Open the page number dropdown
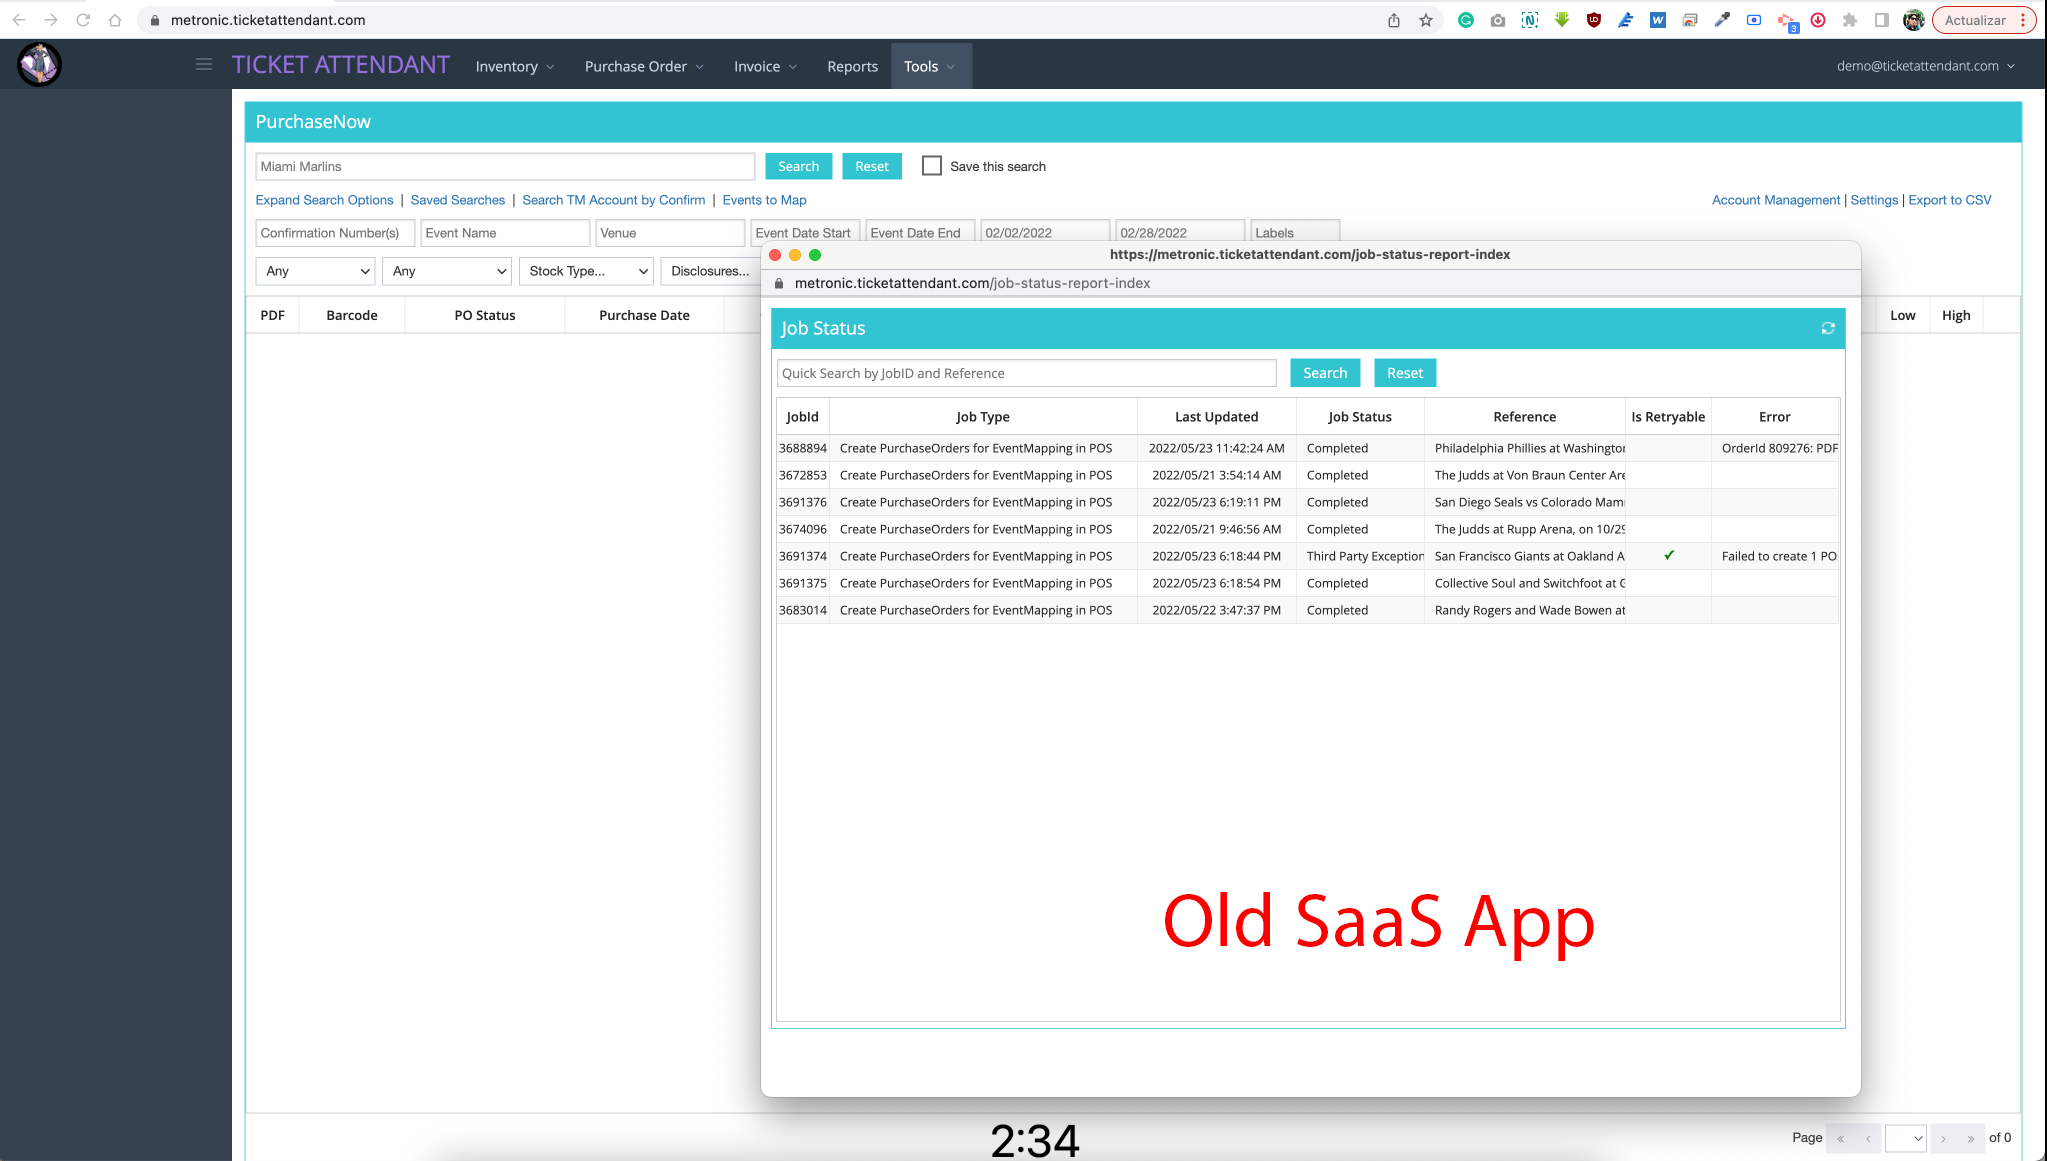 coord(1906,1138)
